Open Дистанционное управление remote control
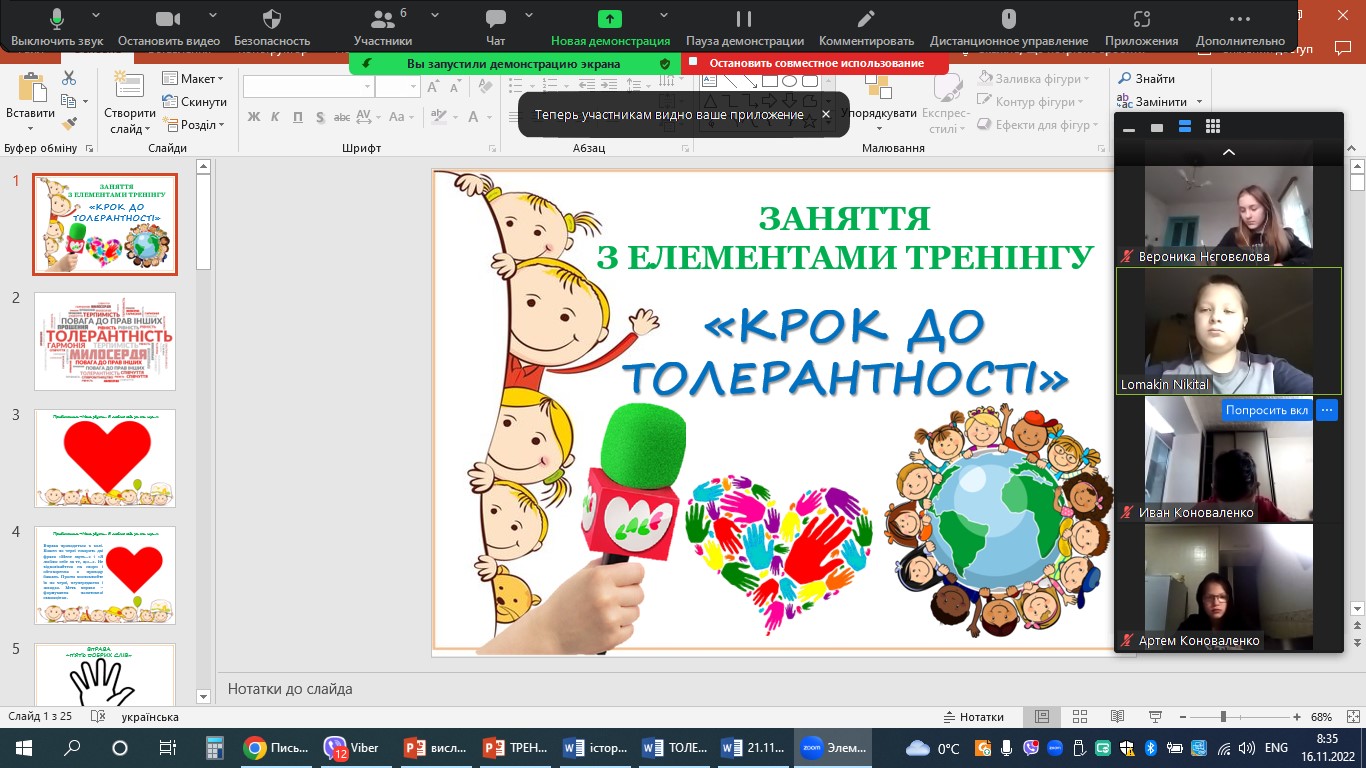 pos(1009,27)
